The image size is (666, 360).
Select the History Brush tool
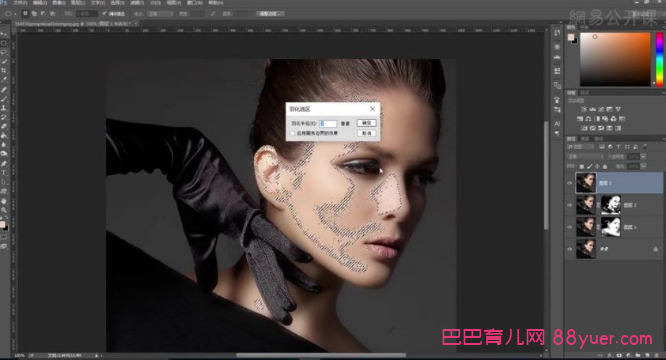click(4, 117)
